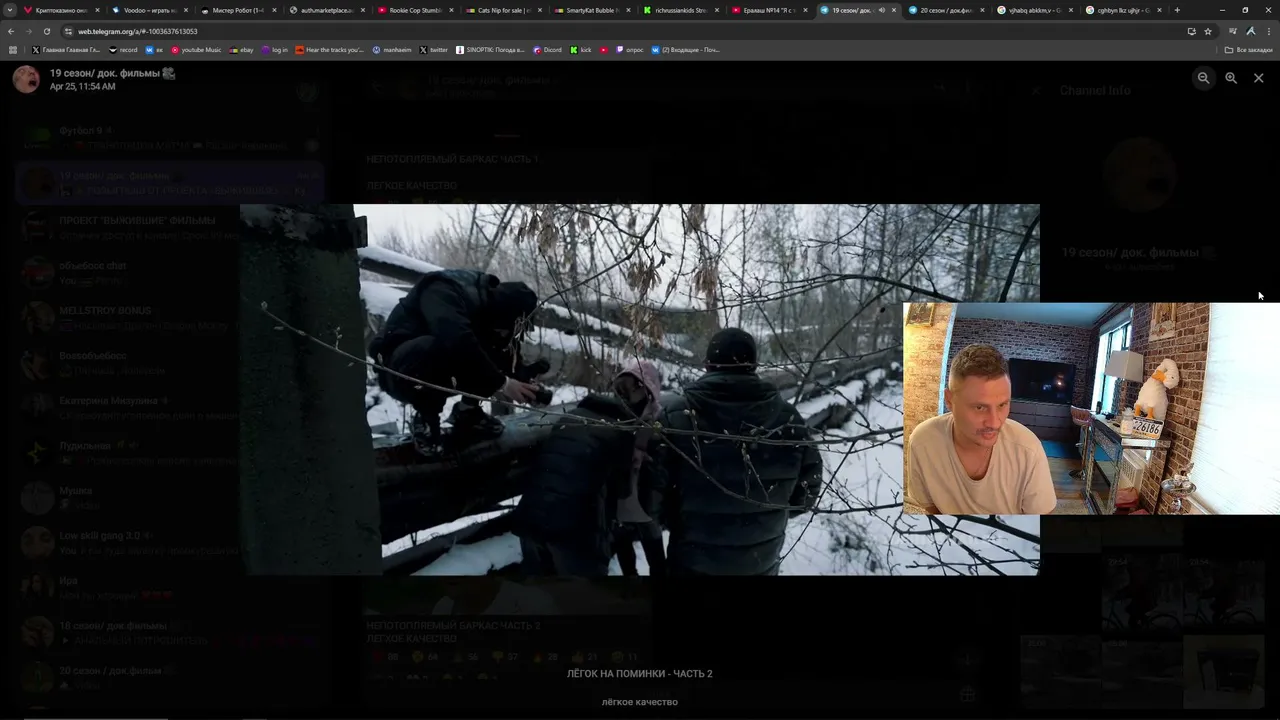Viewport: 1280px width, 720px height.
Task: Open the bookmarks apps grid icon
Action: pos(13,49)
